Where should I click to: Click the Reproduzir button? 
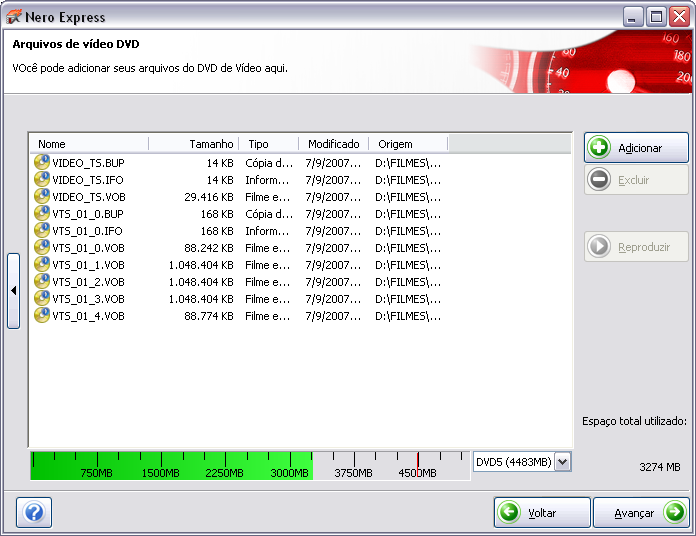point(636,246)
